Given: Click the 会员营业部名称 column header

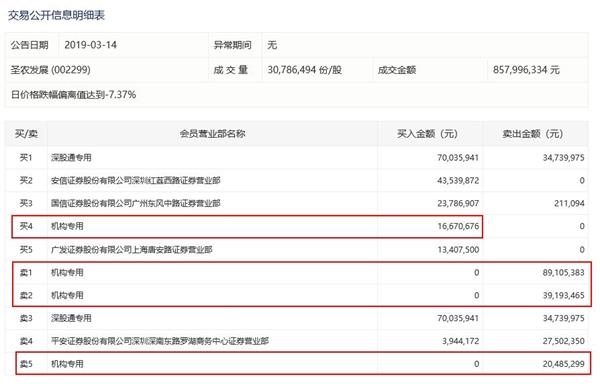Looking at the screenshot, I should pos(212,134).
